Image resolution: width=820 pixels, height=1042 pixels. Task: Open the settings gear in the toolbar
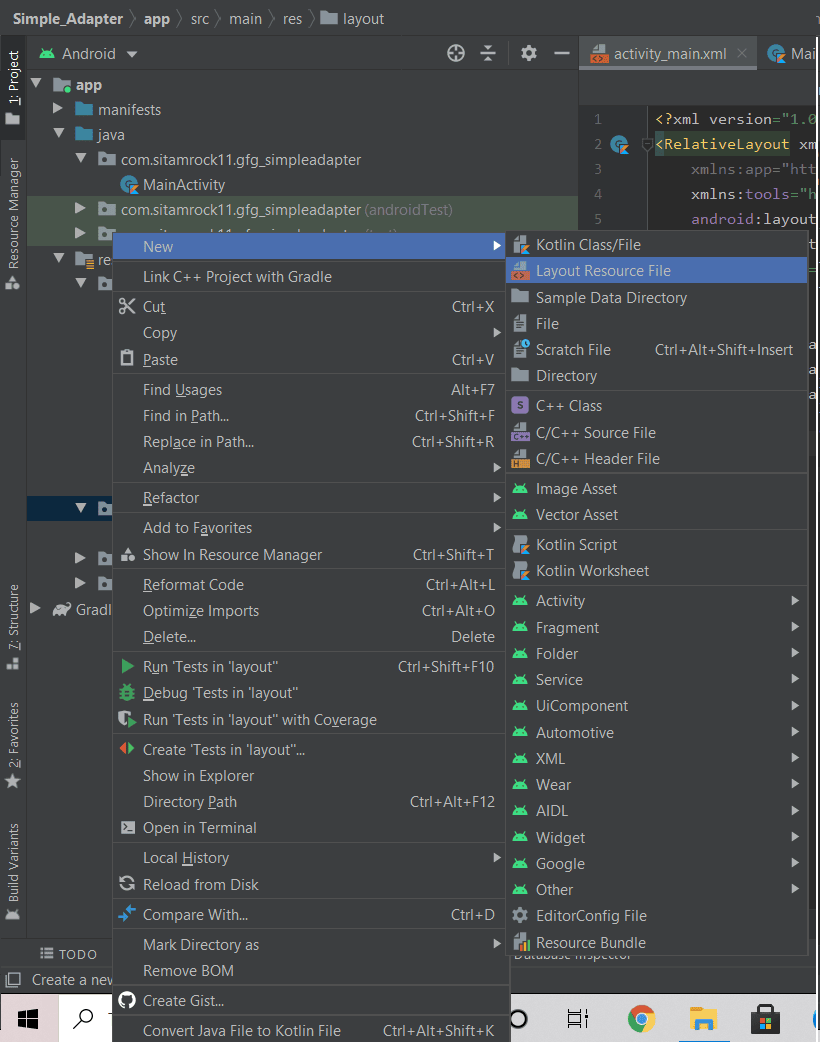(x=528, y=53)
